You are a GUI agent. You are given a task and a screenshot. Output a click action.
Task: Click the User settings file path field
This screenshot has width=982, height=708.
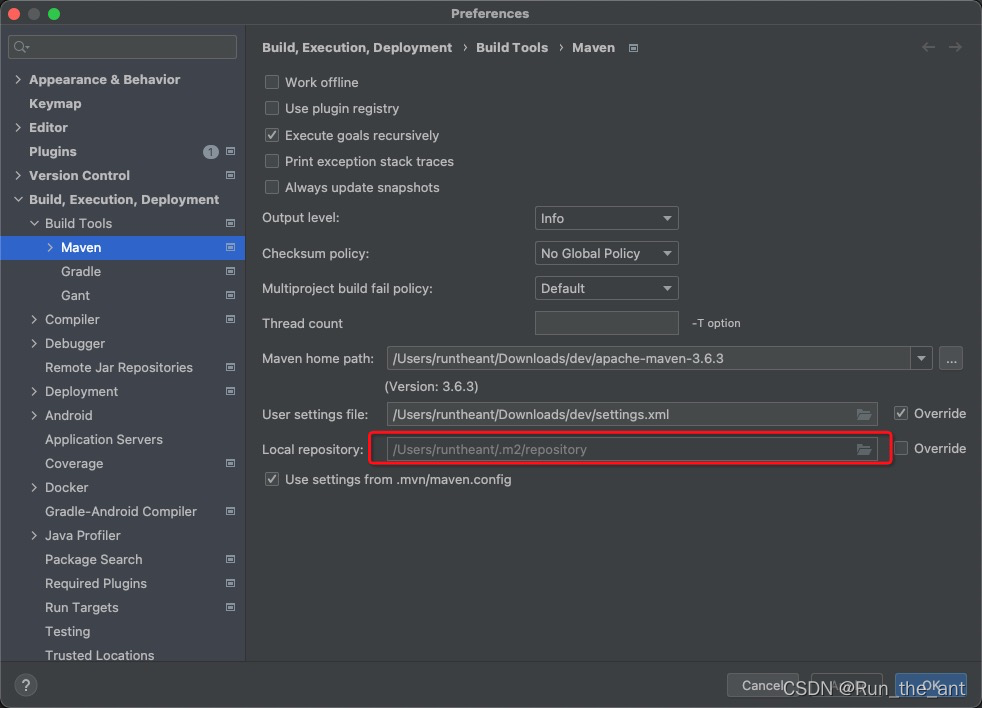(x=632, y=414)
